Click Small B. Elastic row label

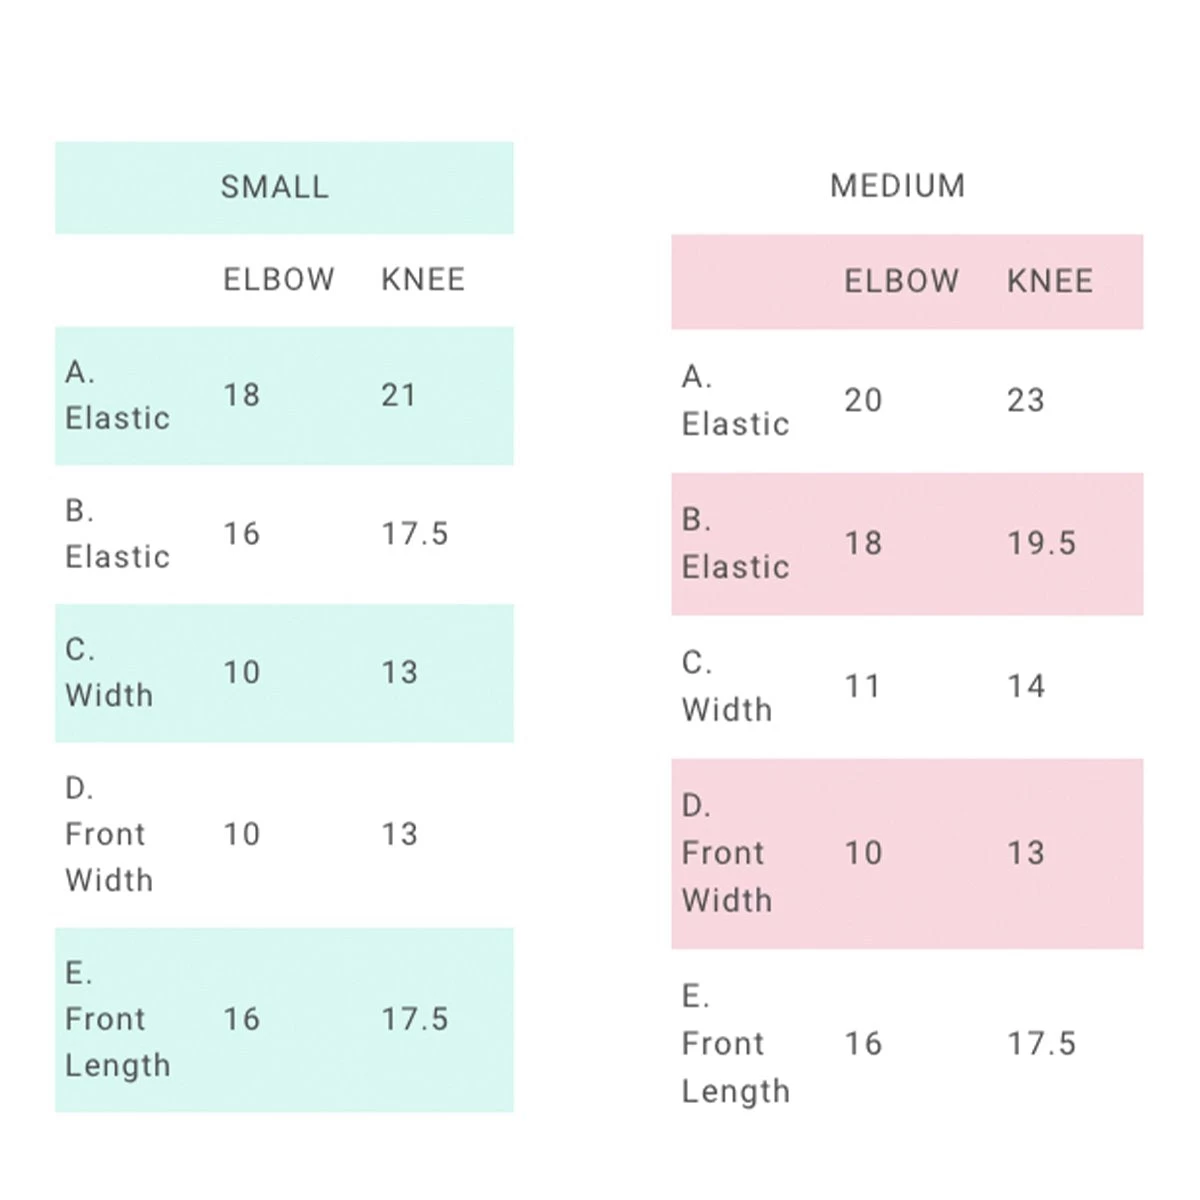[117, 533]
